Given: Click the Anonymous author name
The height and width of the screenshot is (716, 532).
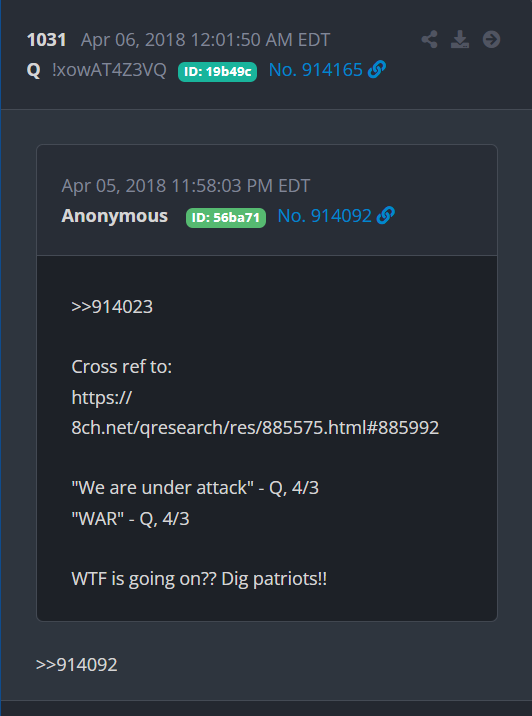Looking at the screenshot, I should pyautogui.click(x=115, y=216).
